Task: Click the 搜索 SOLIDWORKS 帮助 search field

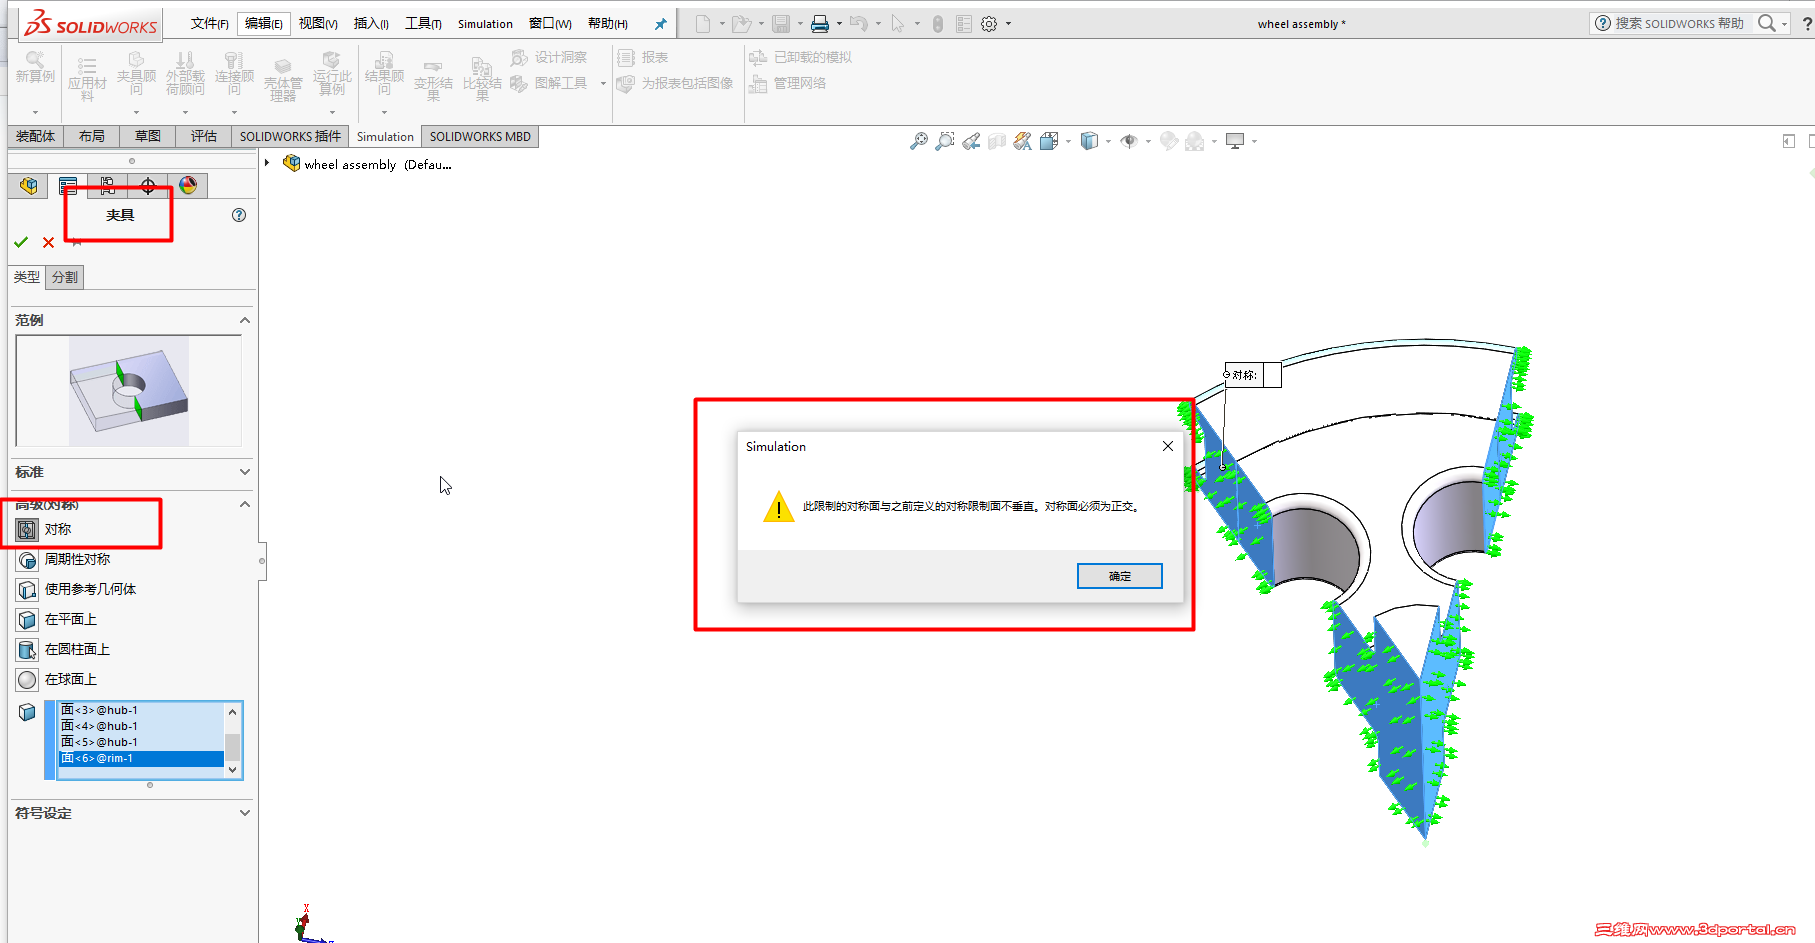Action: point(1680,23)
